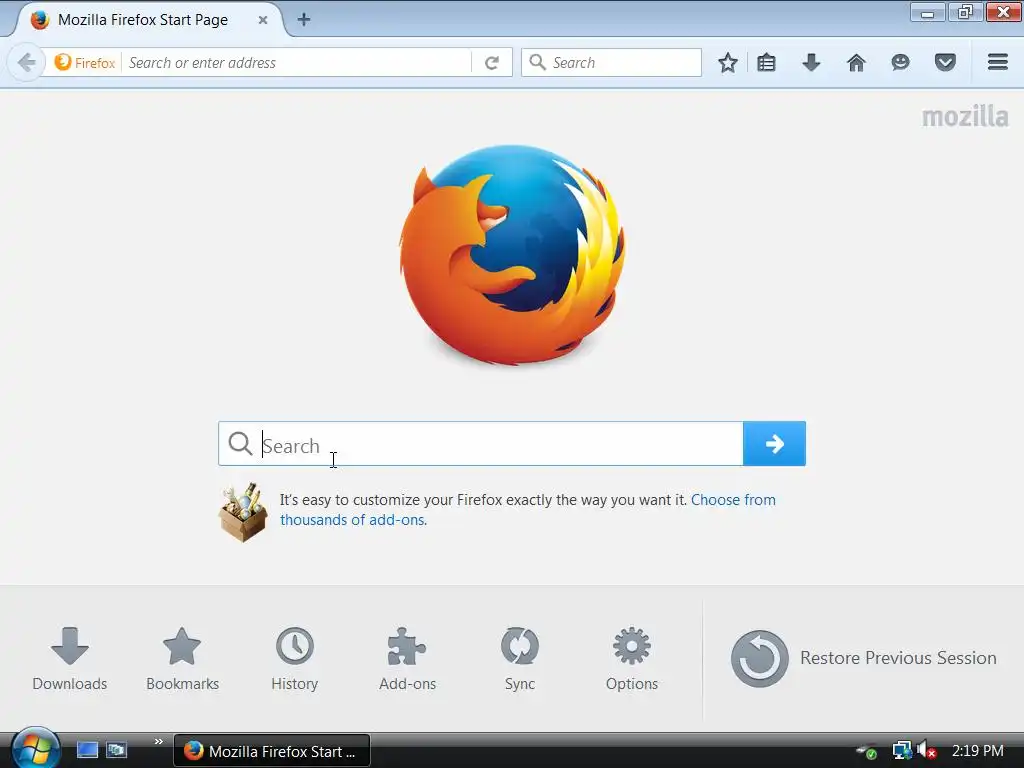Click the back navigation arrow
Screen dimensions: 1024x768
[x=27, y=63]
